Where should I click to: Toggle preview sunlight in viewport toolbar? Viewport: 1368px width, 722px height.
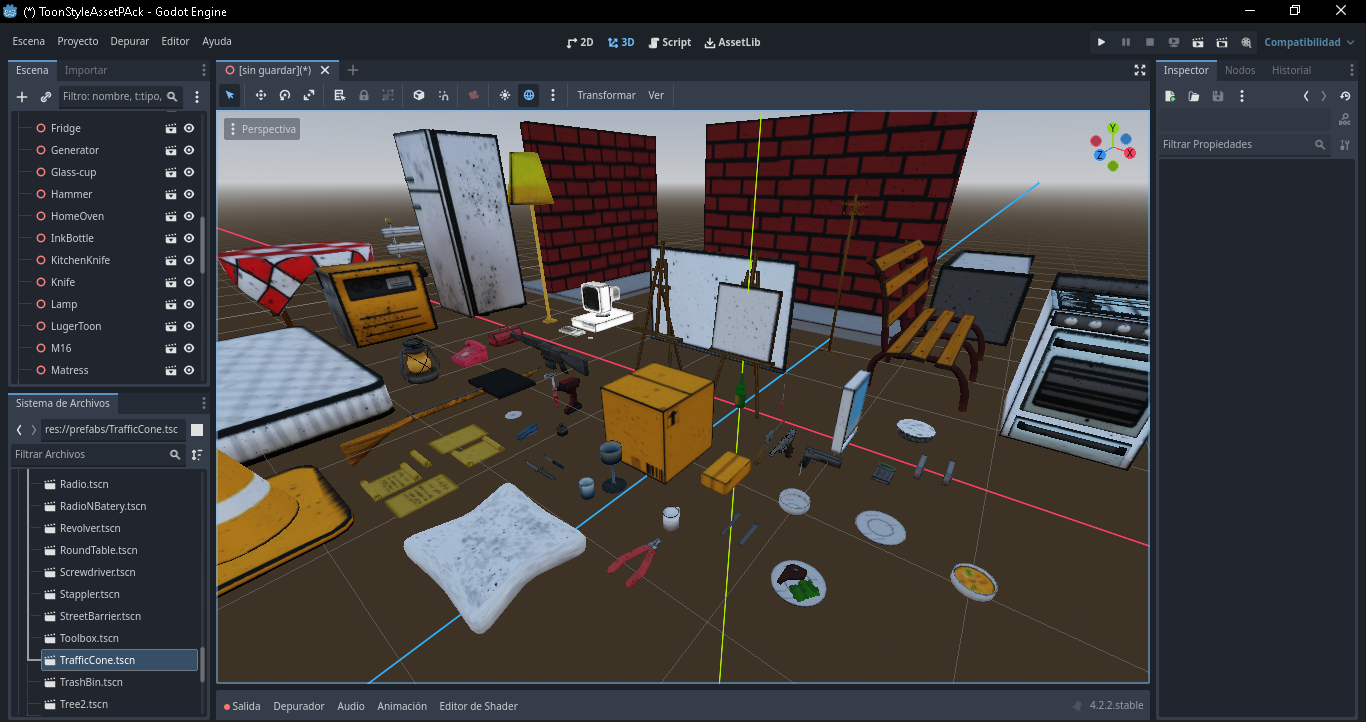(x=505, y=95)
